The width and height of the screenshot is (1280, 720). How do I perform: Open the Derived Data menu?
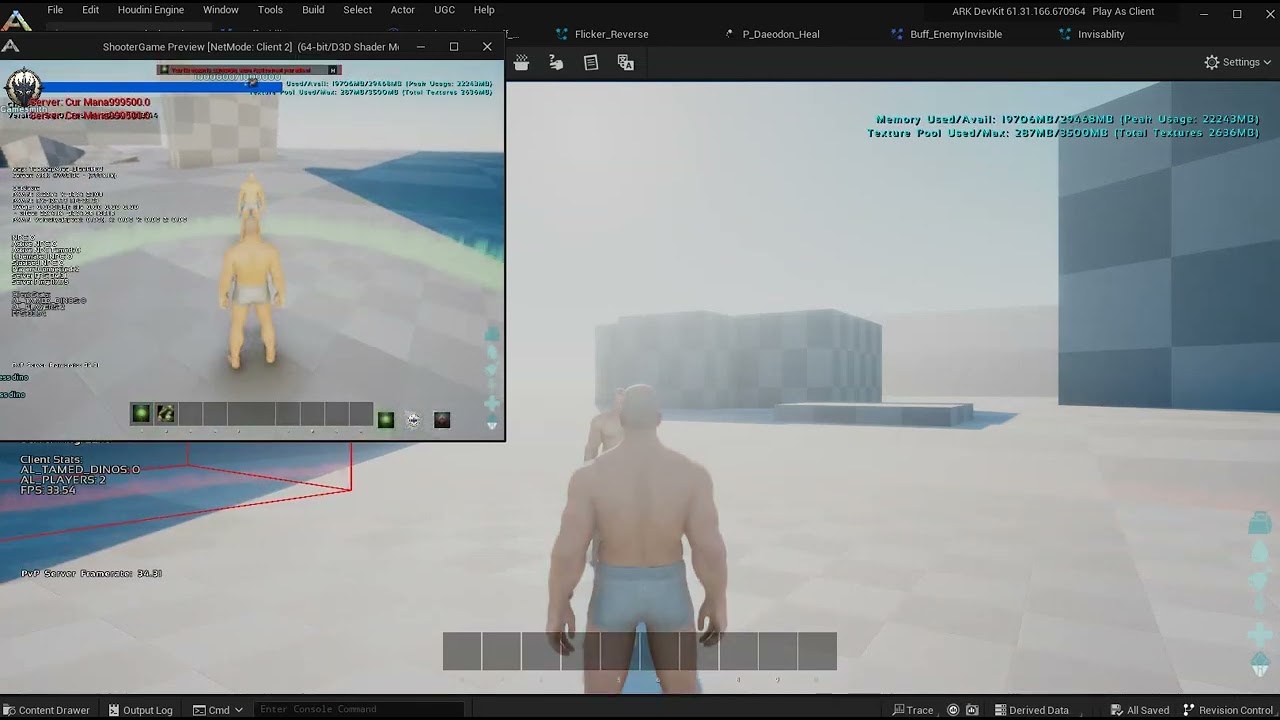coord(1030,710)
